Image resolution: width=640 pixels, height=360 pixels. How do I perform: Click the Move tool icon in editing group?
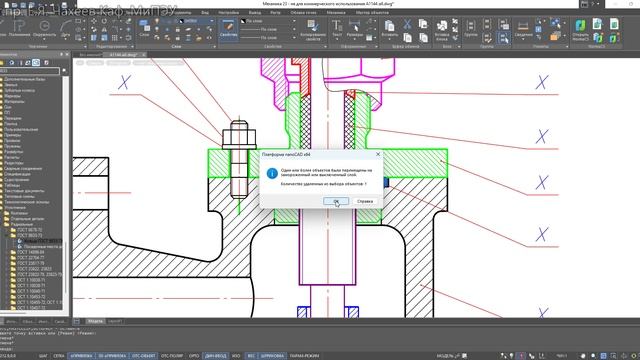94,21
